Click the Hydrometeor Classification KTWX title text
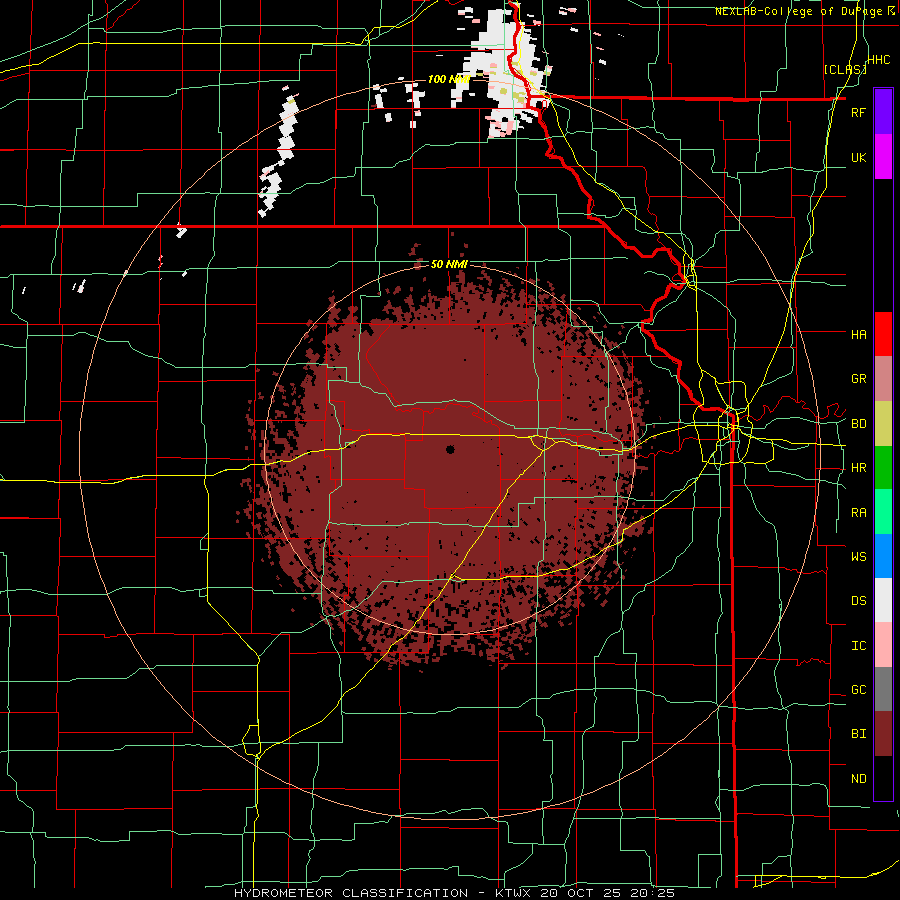The image size is (900, 900). (x=454, y=893)
